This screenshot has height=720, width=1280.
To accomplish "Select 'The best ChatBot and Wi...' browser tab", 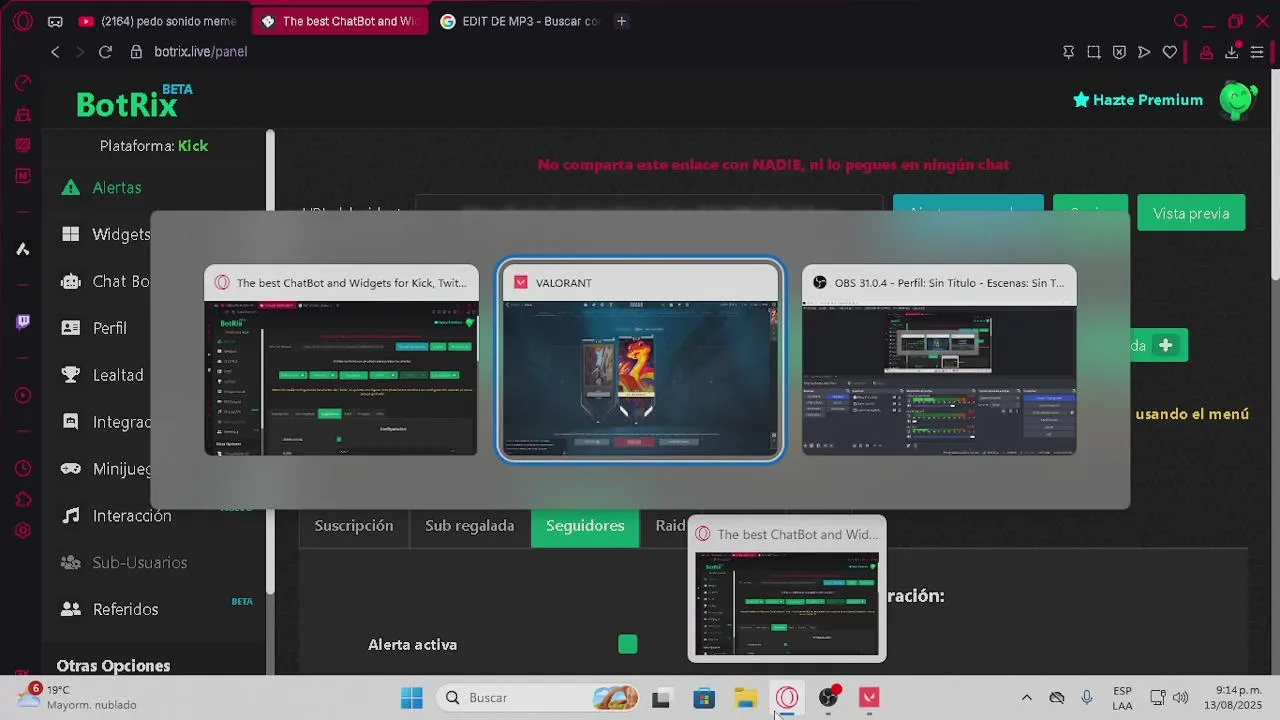I will point(338,21).
